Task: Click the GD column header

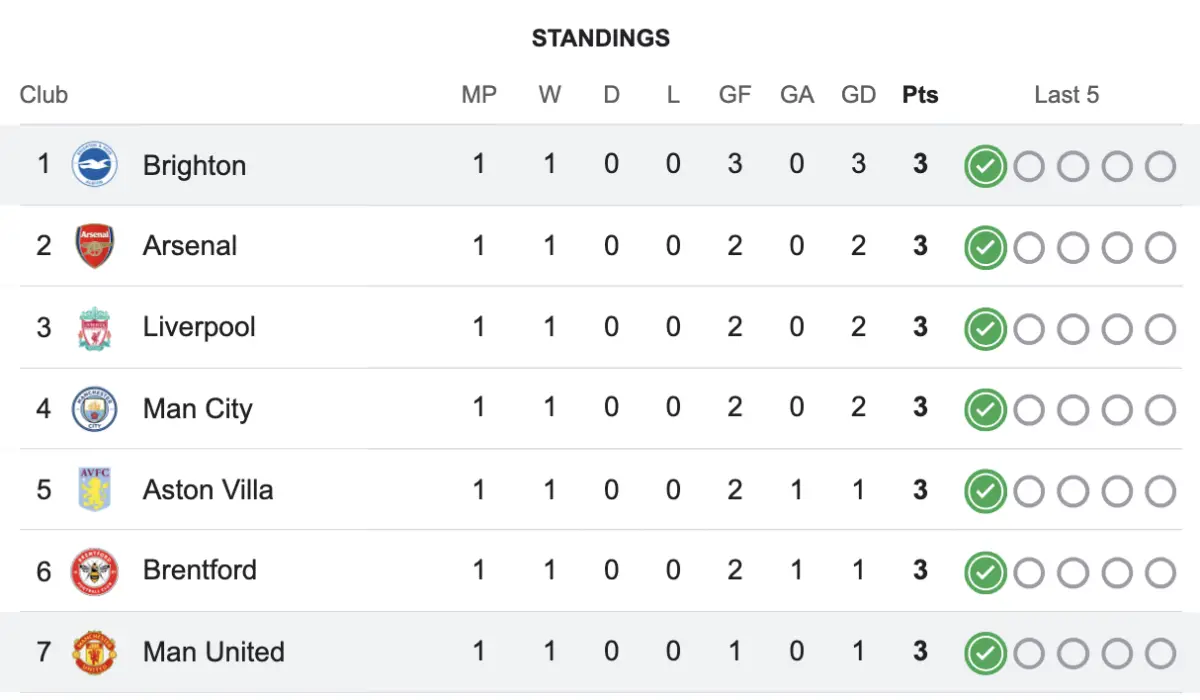Action: tap(858, 95)
